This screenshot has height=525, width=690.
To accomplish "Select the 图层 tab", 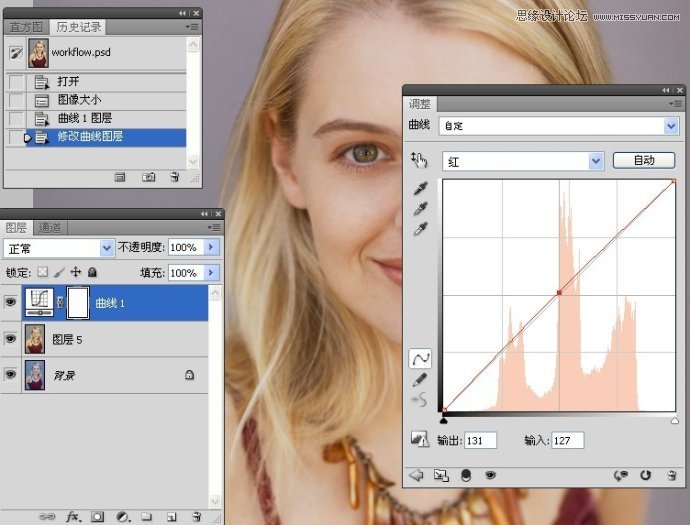I will (x=16, y=228).
